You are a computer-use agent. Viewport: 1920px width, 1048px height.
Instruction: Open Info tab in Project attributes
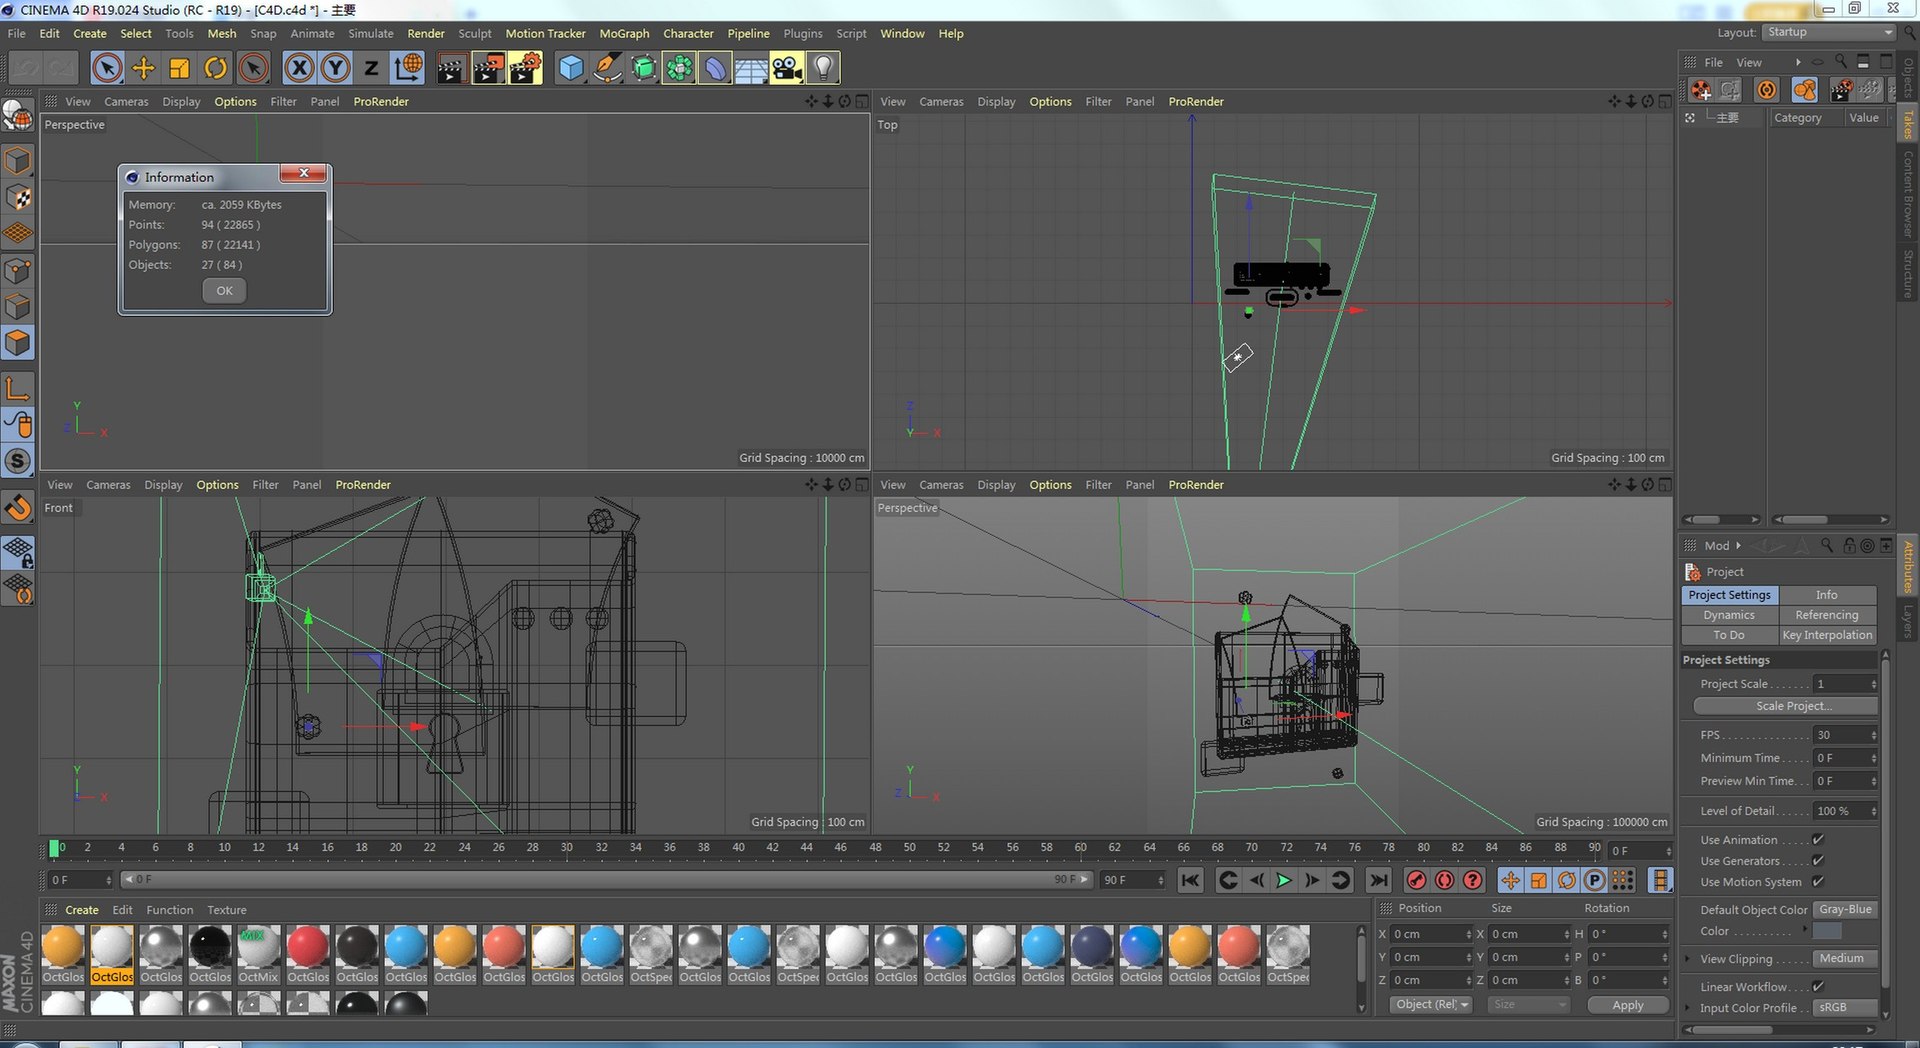pos(1827,595)
